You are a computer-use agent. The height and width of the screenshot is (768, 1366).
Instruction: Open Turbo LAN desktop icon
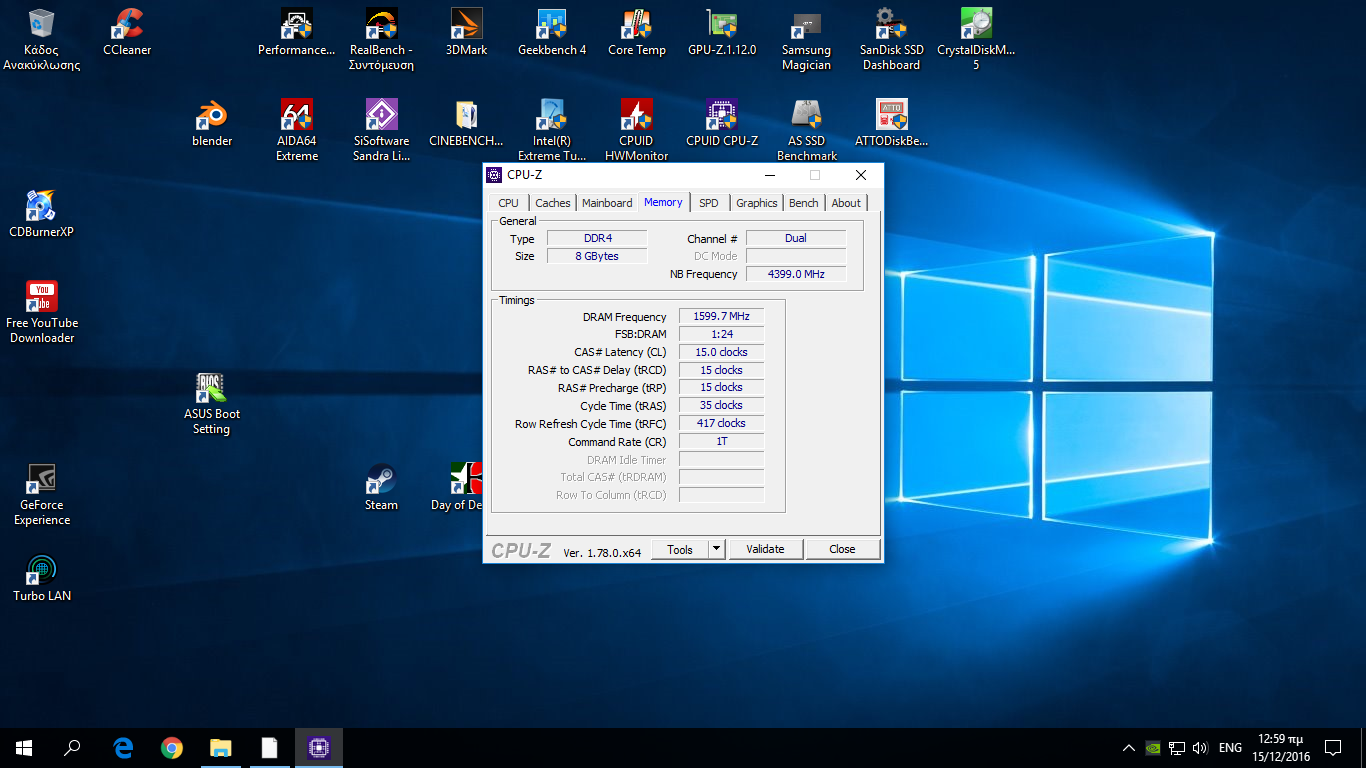click(x=42, y=579)
